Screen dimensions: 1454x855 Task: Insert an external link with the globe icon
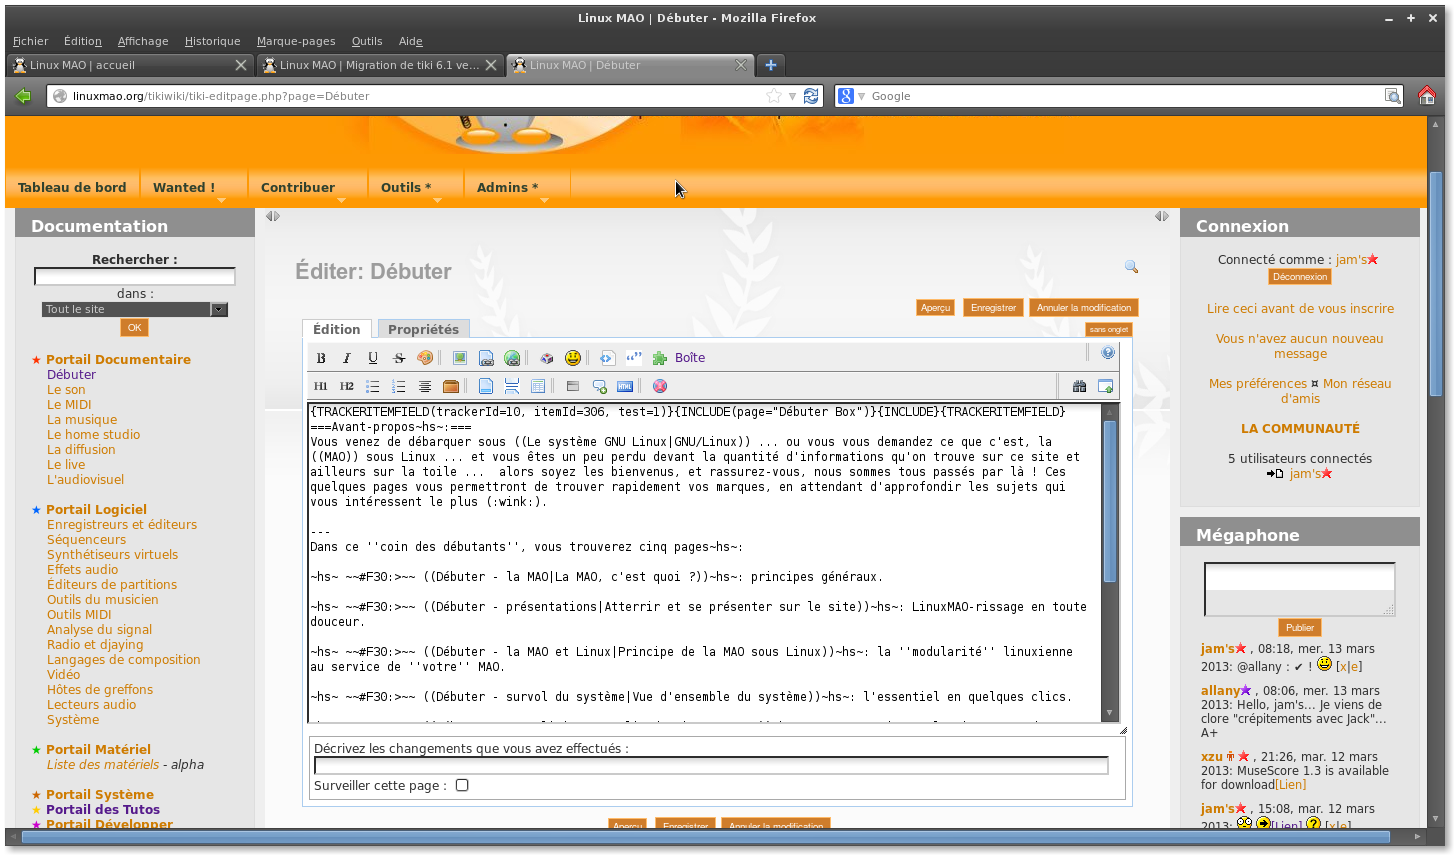click(x=512, y=358)
